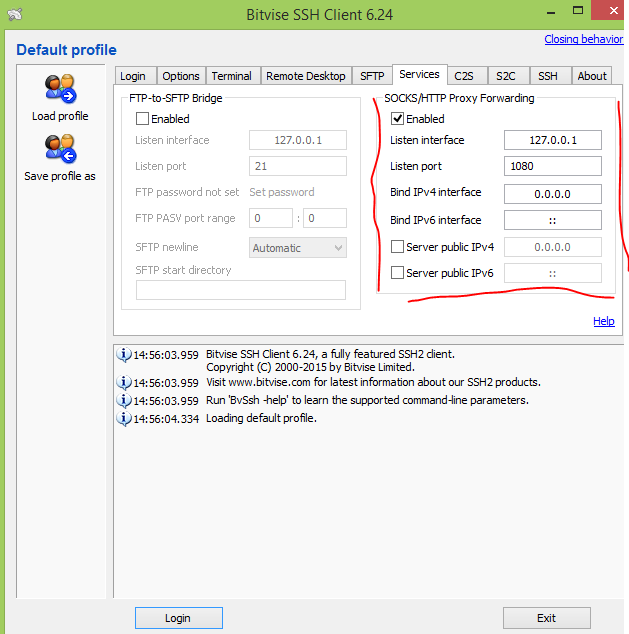Open the SFTP newline dropdown
This screenshot has height=634, width=629.
[298, 248]
